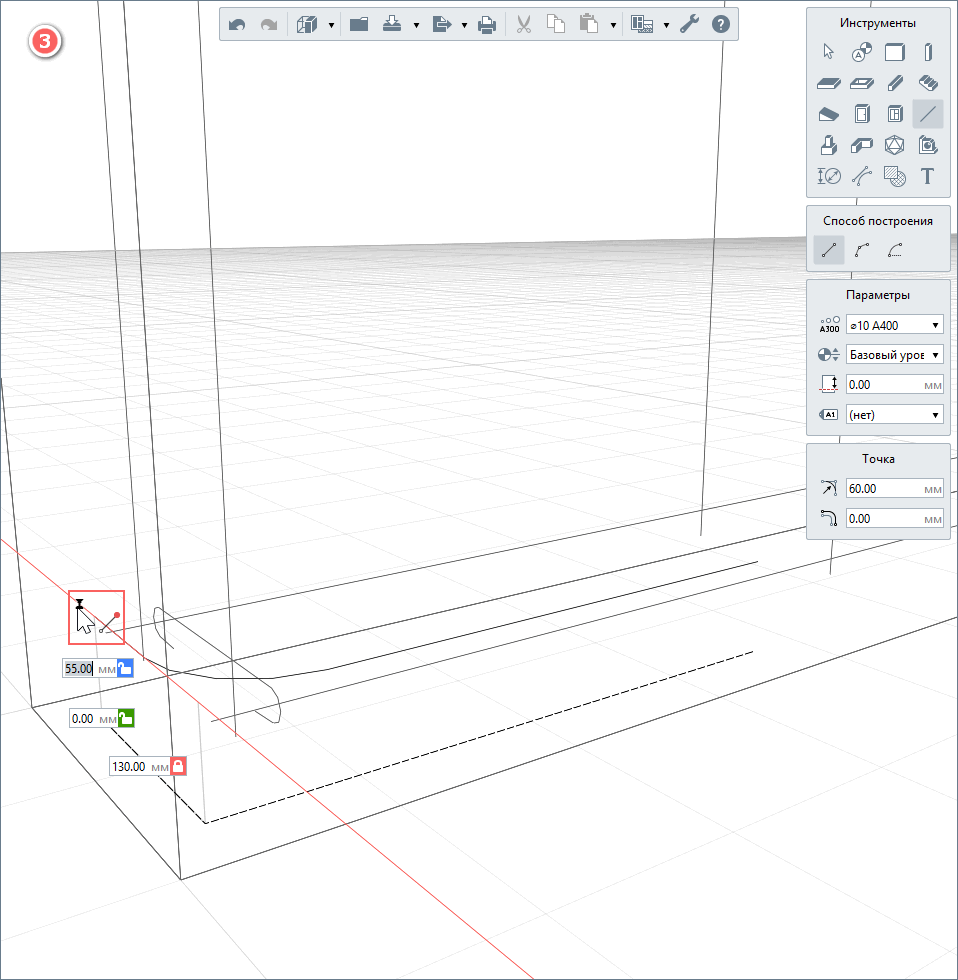This screenshot has width=958, height=980.
Task: Select the Isolated foundation tool
Action: 829,145
